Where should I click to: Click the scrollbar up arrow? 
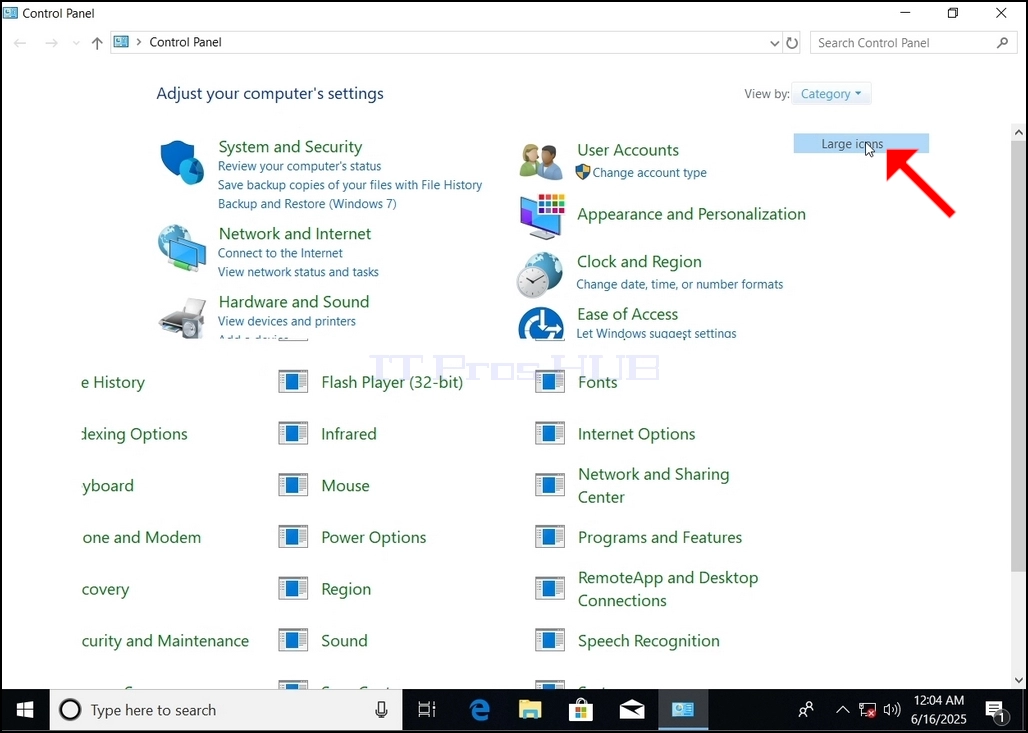click(1019, 132)
